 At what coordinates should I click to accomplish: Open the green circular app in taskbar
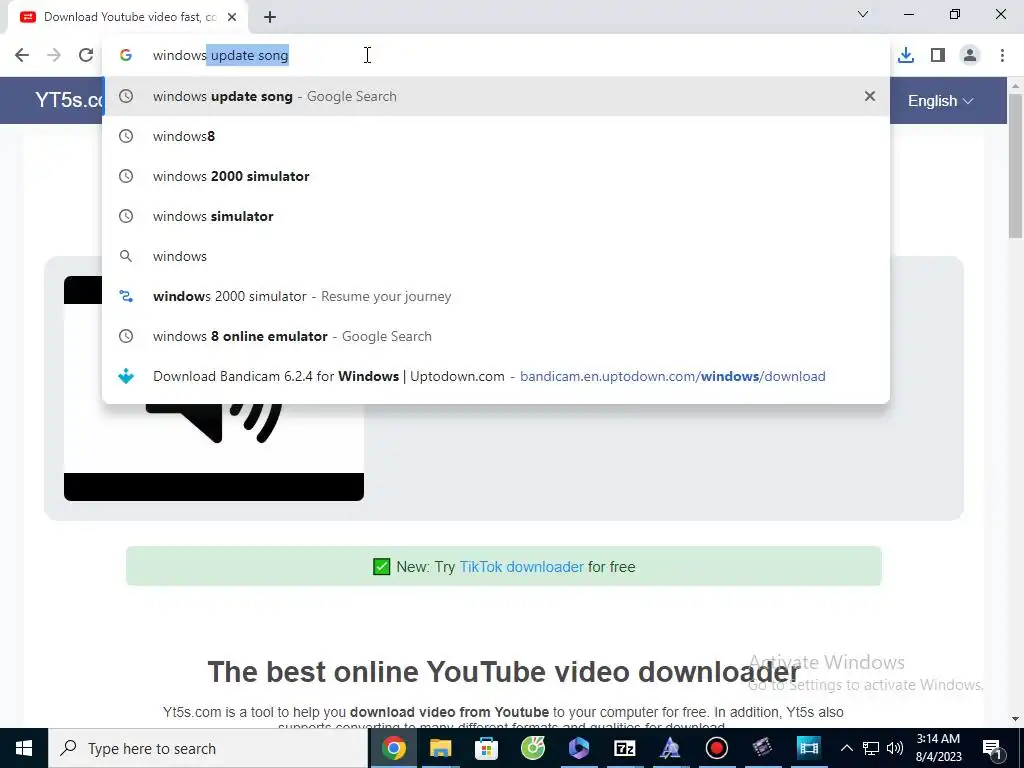[533, 748]
